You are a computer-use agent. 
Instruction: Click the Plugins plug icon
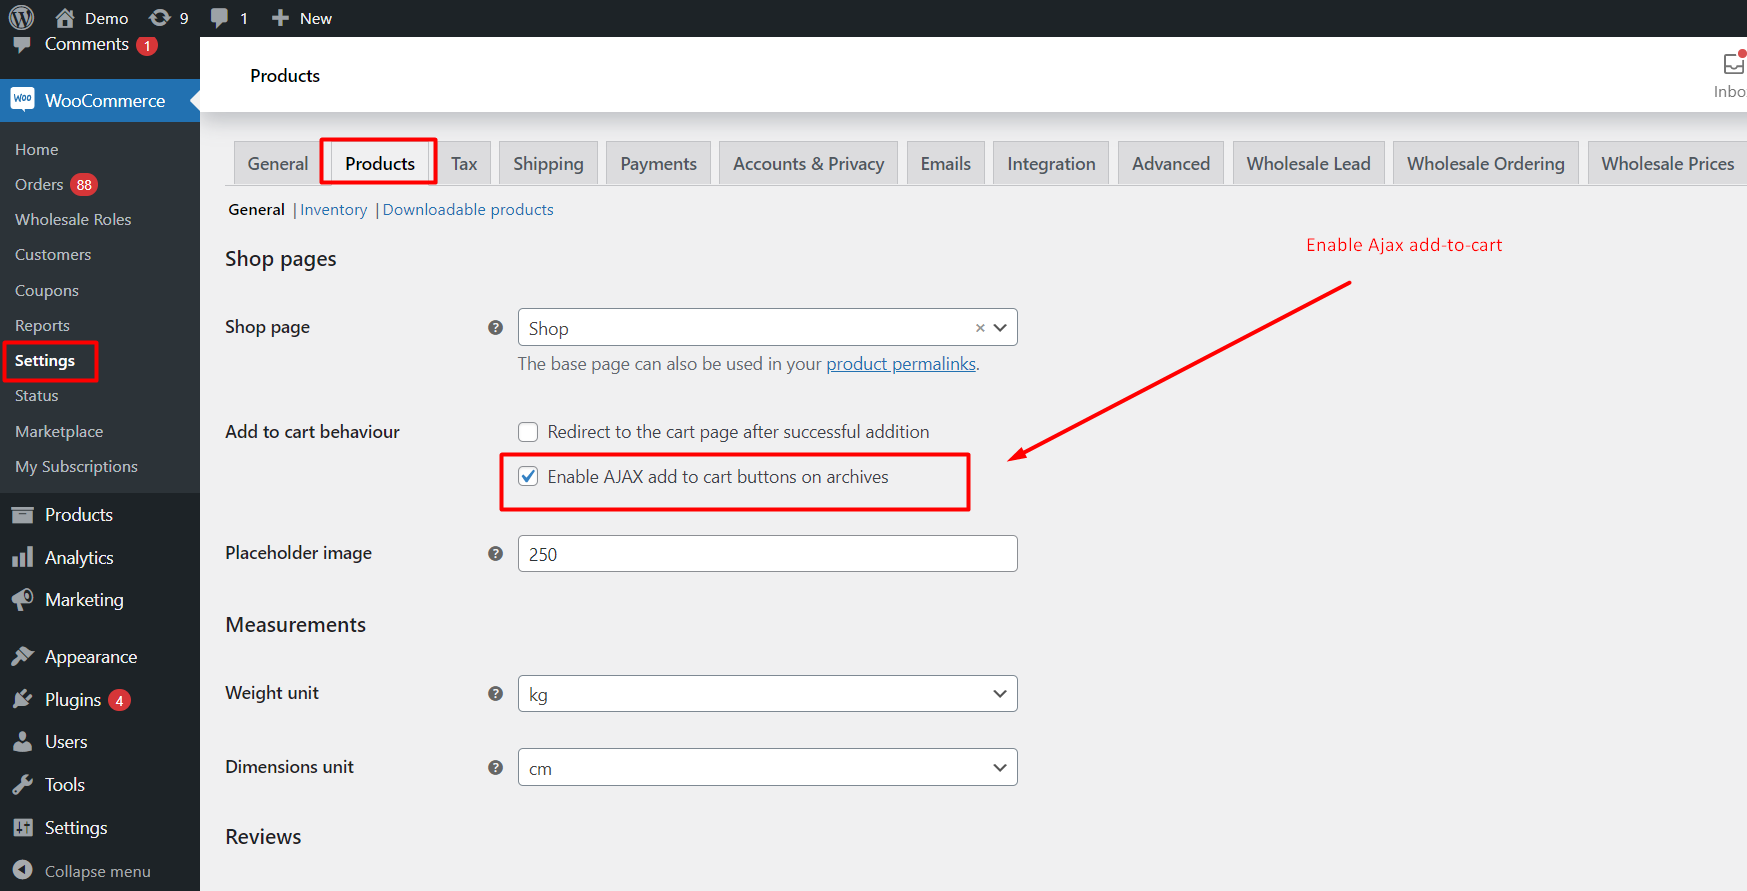coord(22,699)
